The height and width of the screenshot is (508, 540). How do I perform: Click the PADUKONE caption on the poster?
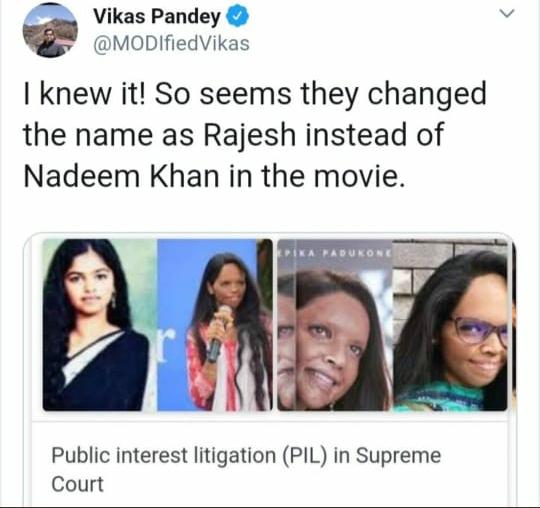356,254
